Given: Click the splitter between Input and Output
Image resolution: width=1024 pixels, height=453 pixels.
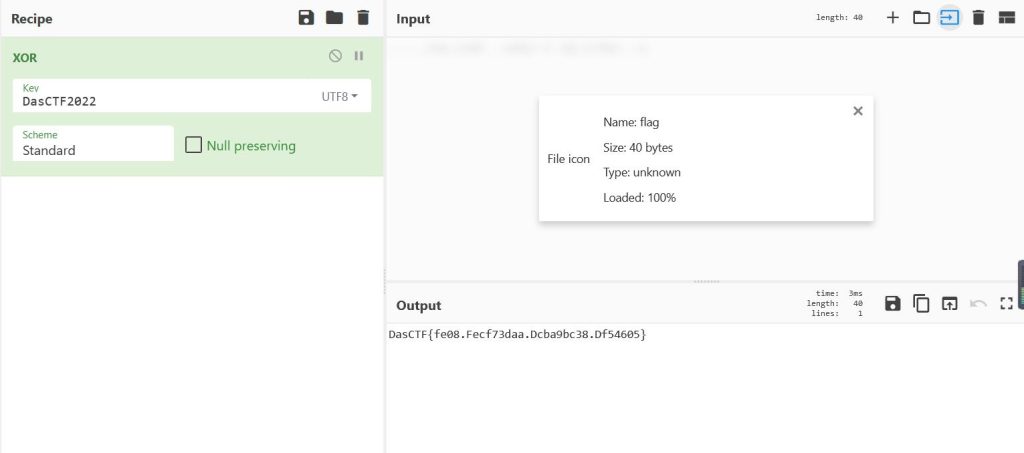Looking at the screenshot, I should 705,281.
